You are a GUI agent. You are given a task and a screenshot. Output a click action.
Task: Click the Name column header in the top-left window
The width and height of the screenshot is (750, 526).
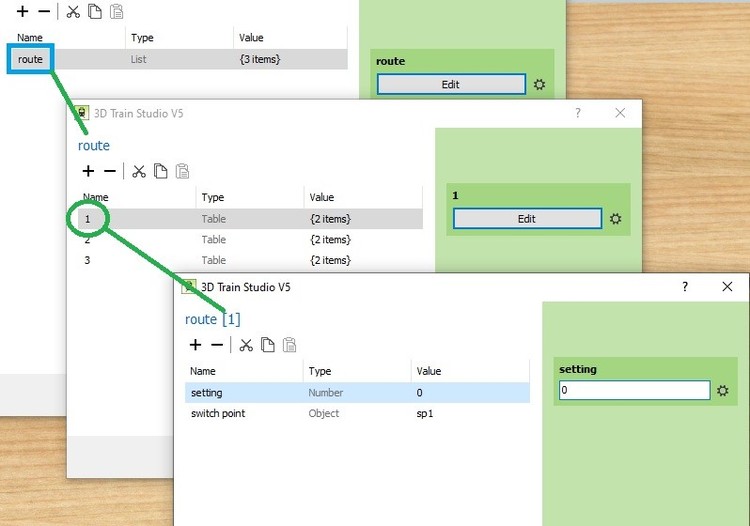tap(30, 38)
